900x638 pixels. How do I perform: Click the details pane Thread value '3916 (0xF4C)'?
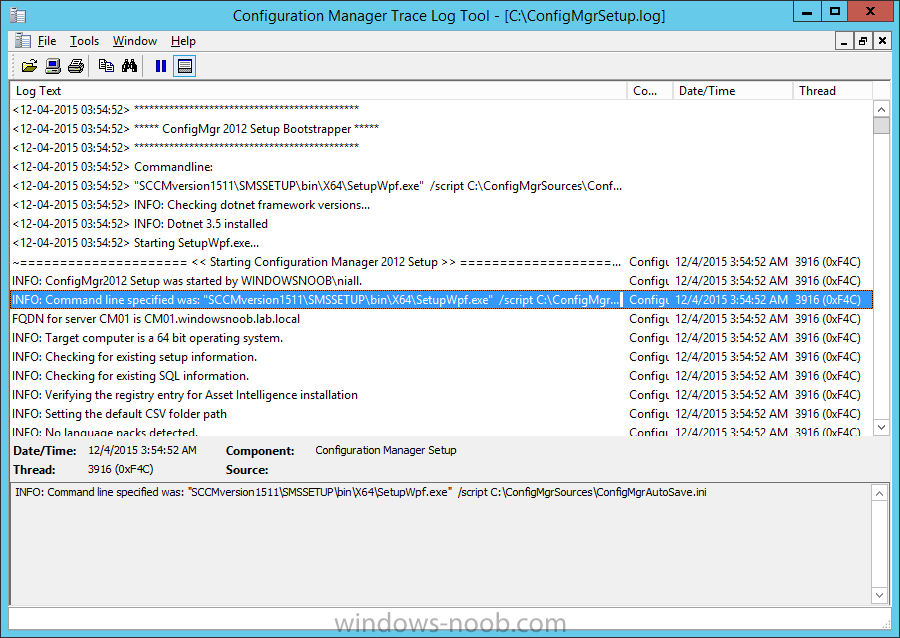[121, 469]
